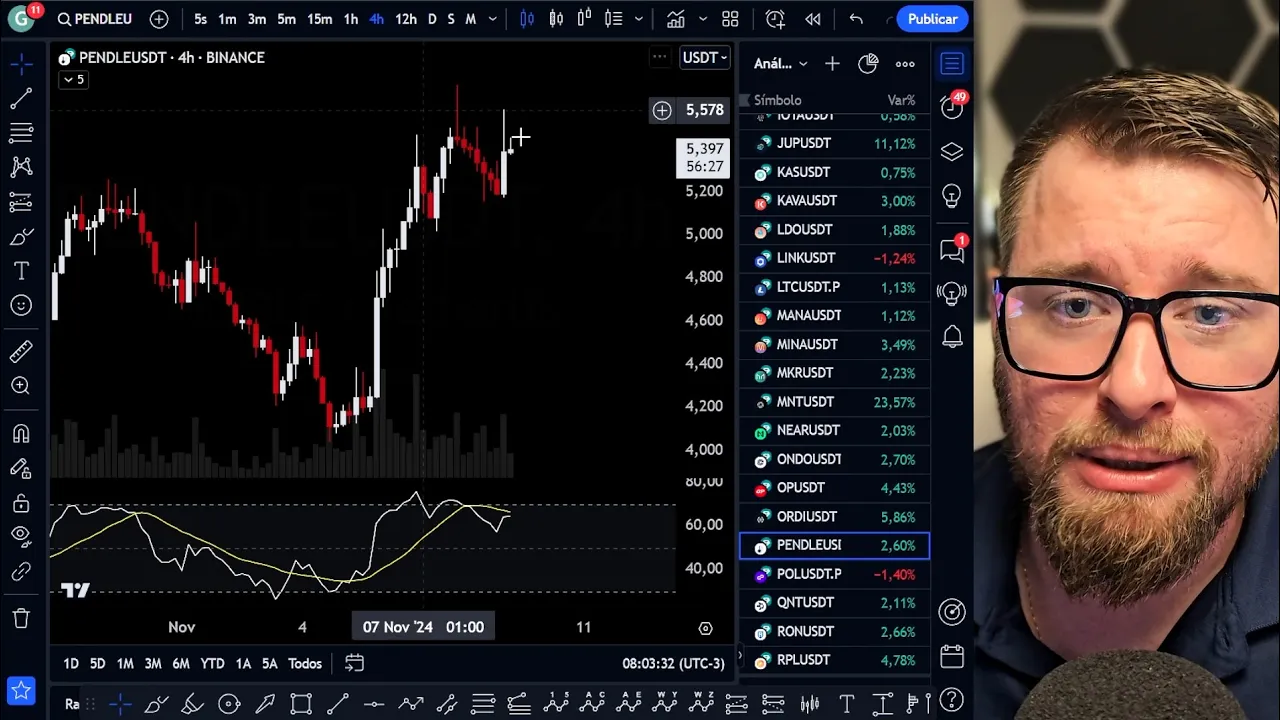Viewport: 1280px width, 720px height.
Task: Open the ideas lightbulb panel
Action: pos(952,196)
